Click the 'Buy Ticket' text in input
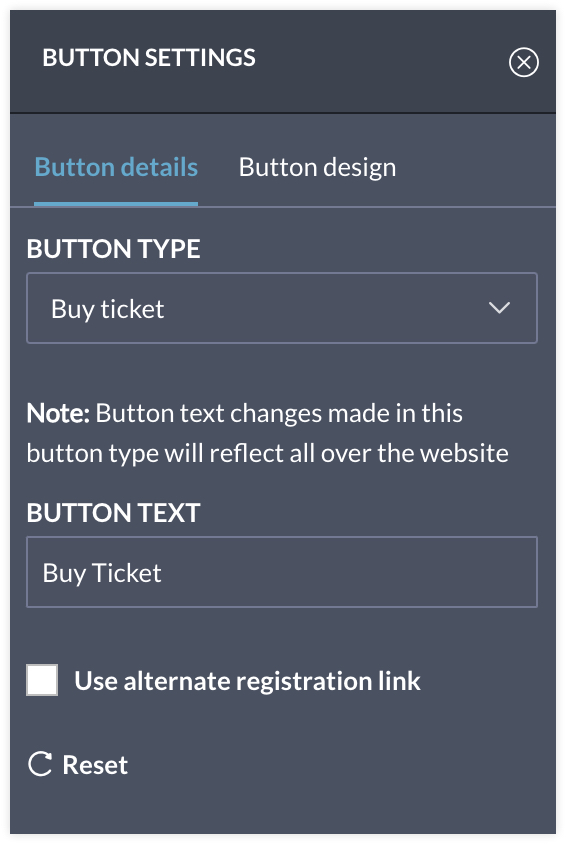Screen dimensions: 566x844 point(102,574)
